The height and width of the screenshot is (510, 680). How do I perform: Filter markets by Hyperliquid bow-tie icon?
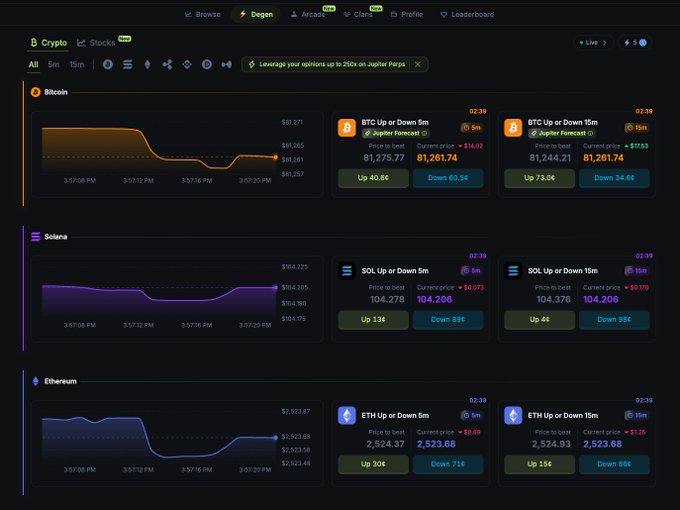(226, 65)
